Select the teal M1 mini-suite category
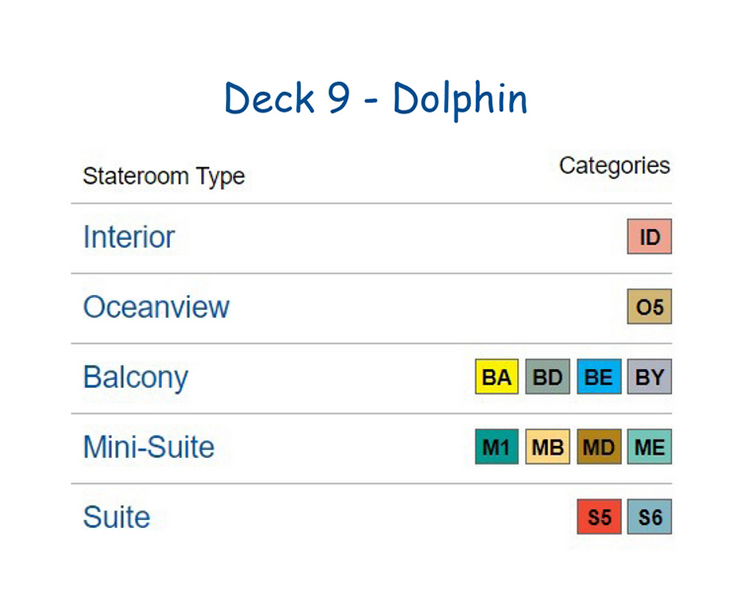Screen dimensions: 750x592 point(496,447)
